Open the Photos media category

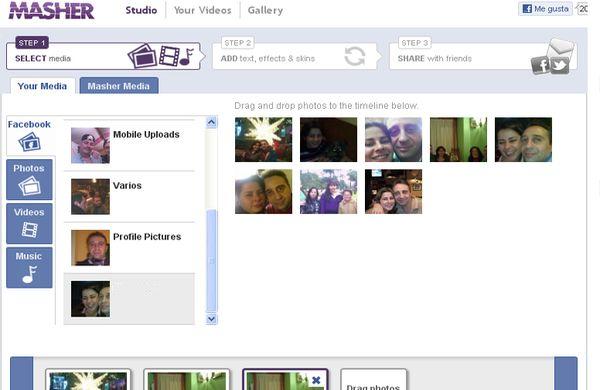29,179
